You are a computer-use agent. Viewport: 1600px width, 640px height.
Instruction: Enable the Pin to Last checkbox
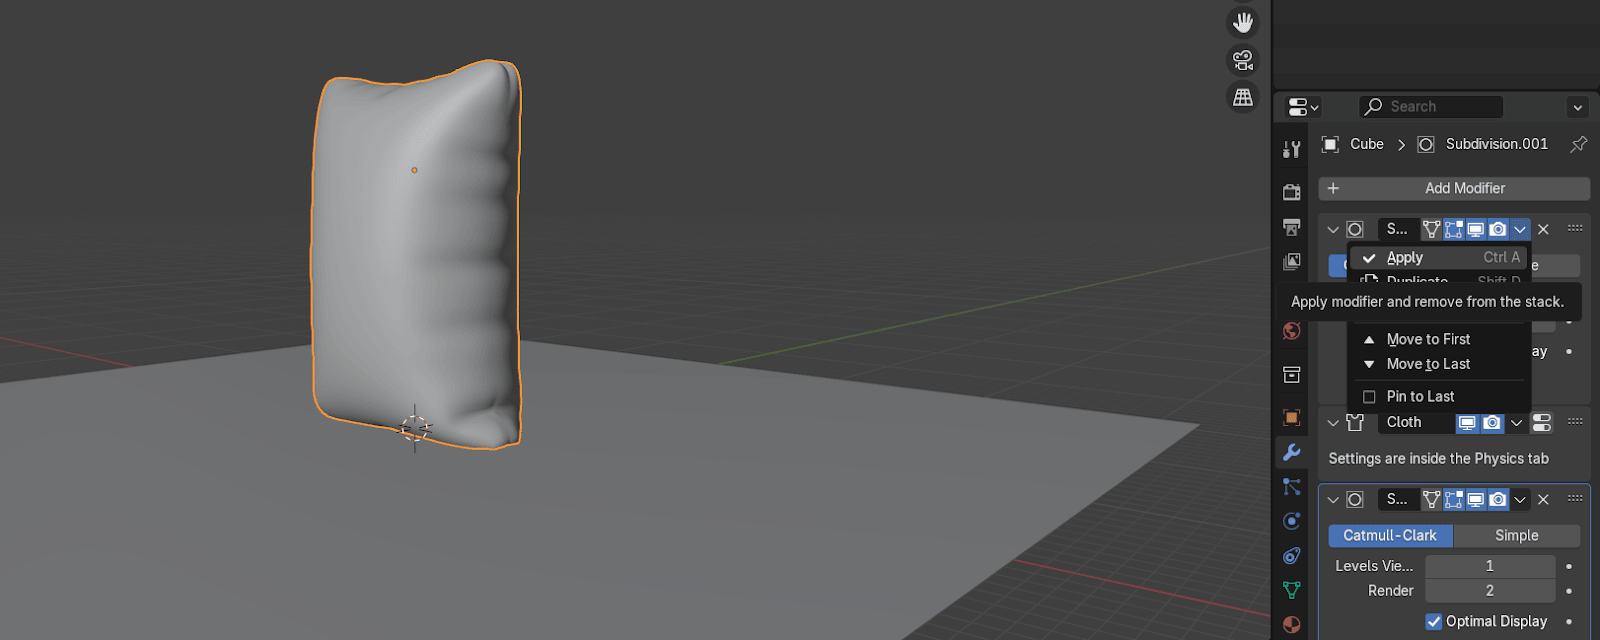[x=1369, y=397]
